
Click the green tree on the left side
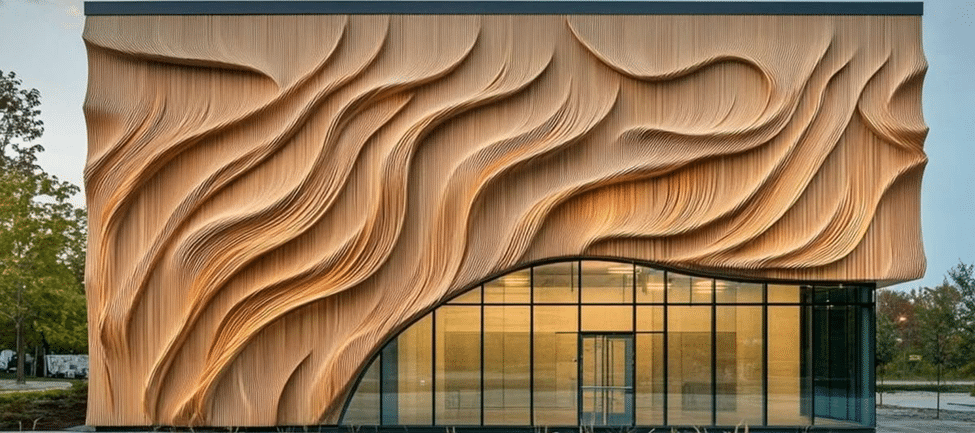pos(35,230)
